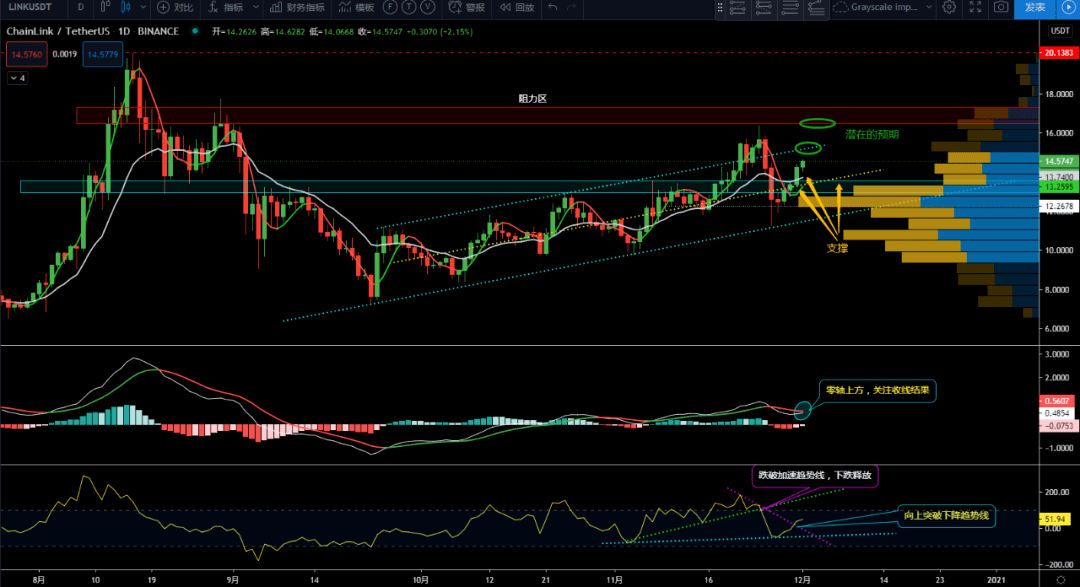Screen dimensions: 1080x587
Task: Apply the T template circle button
Action: pyautogui.click(x=409, y=7)
